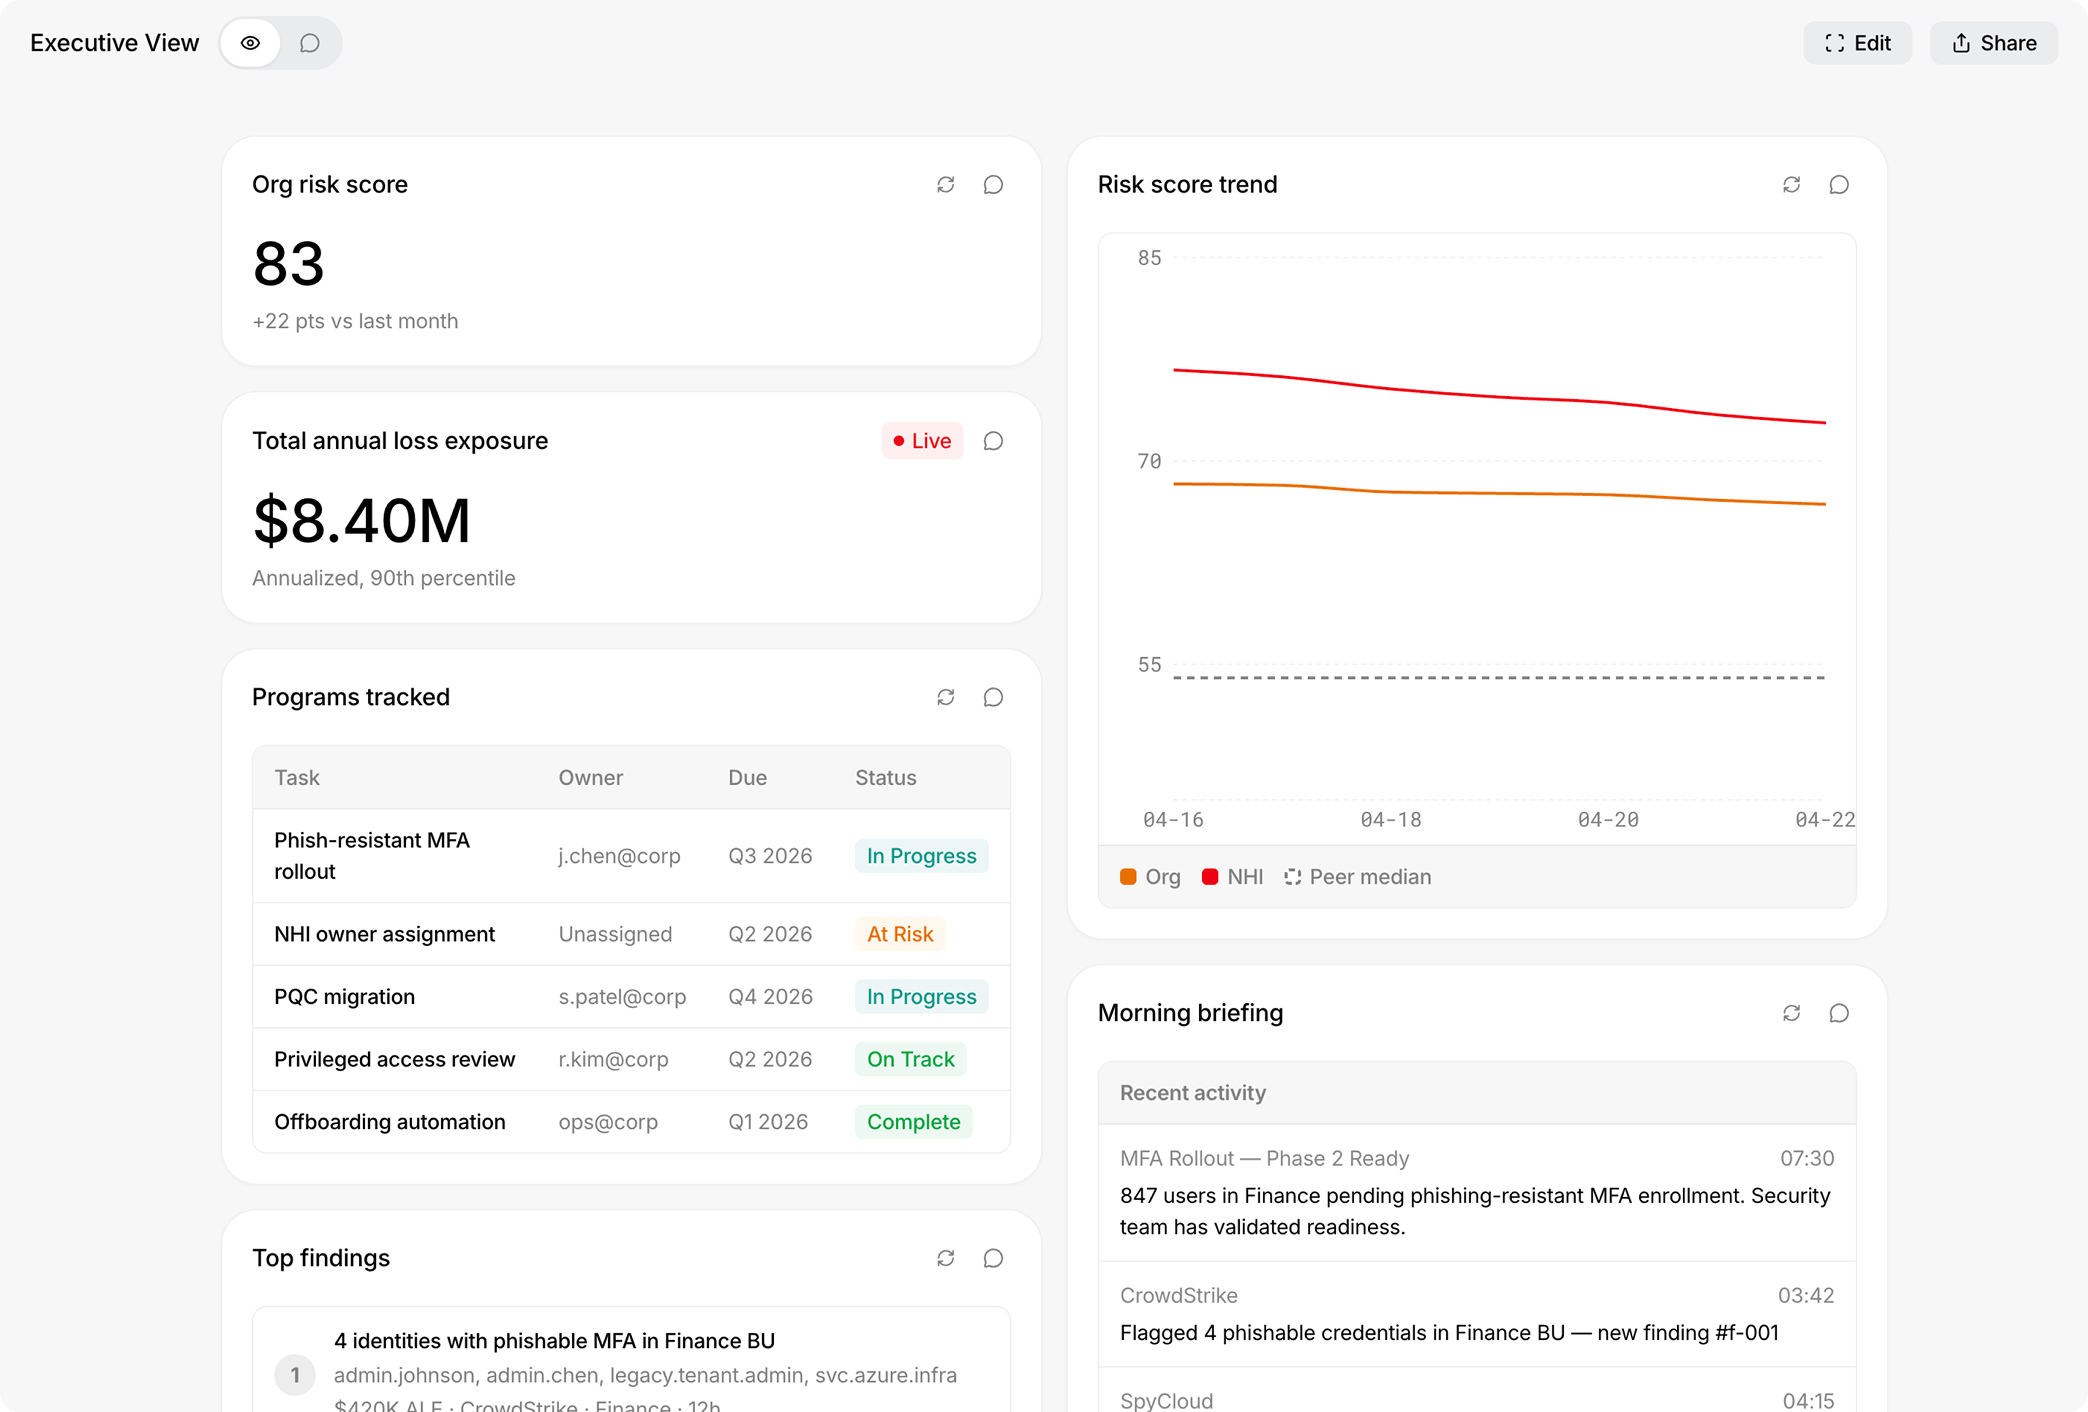Refresh the Top findings card
Screen dimensions: 2088x1412
(x=946, y=1258)
